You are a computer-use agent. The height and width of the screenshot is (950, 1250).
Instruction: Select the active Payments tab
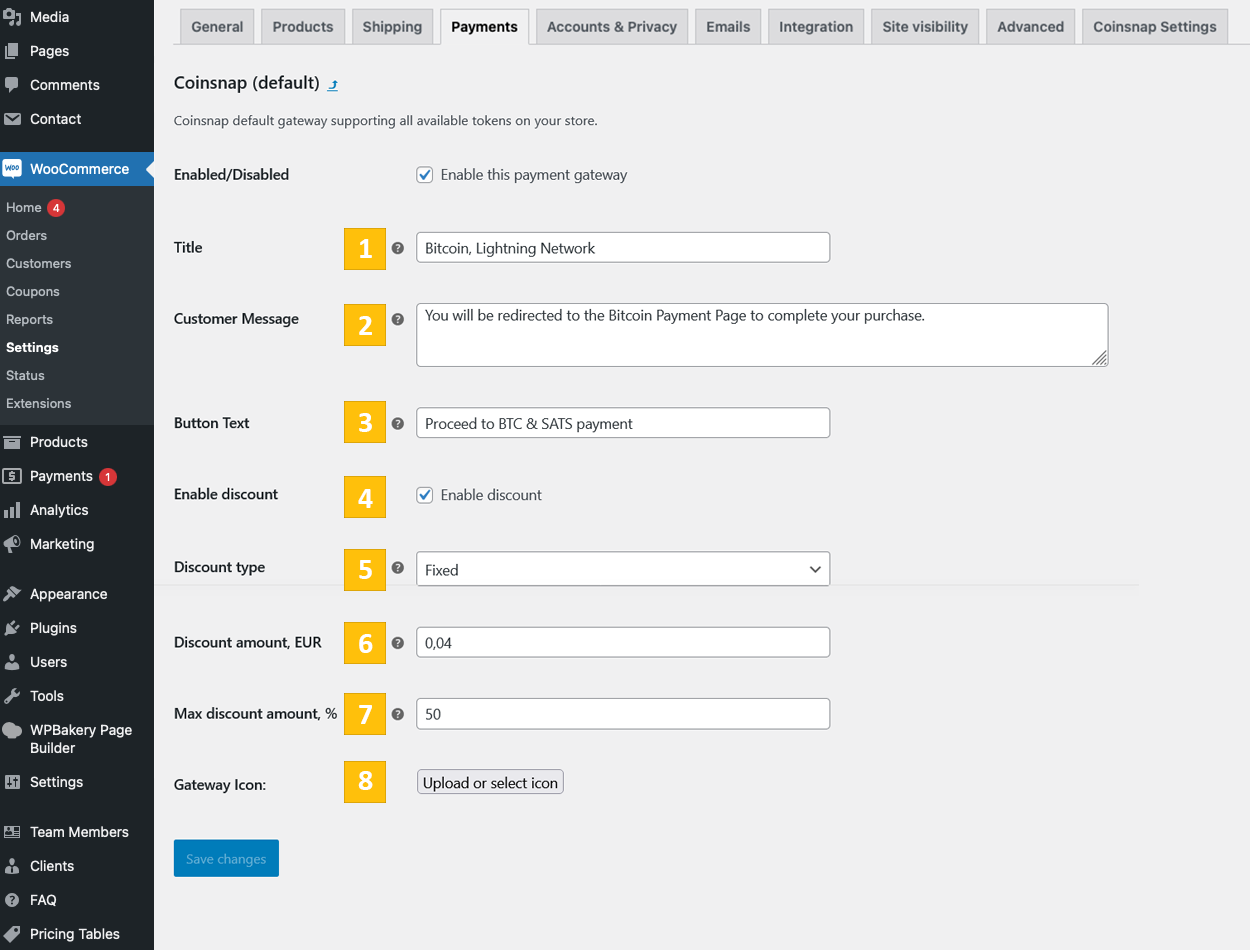(484, 27)
